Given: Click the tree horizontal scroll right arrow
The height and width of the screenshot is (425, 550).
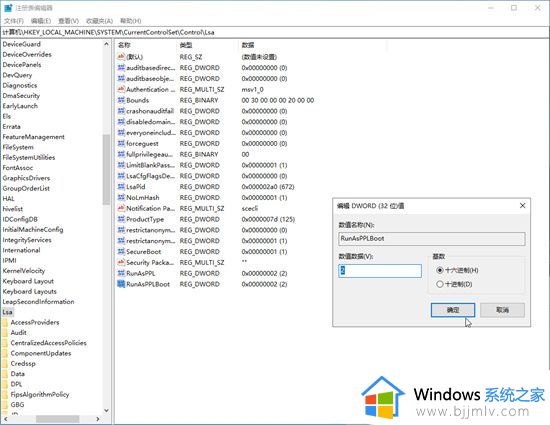Looking at the screenshot, I should pyautogui.click(x=98, y=419).
